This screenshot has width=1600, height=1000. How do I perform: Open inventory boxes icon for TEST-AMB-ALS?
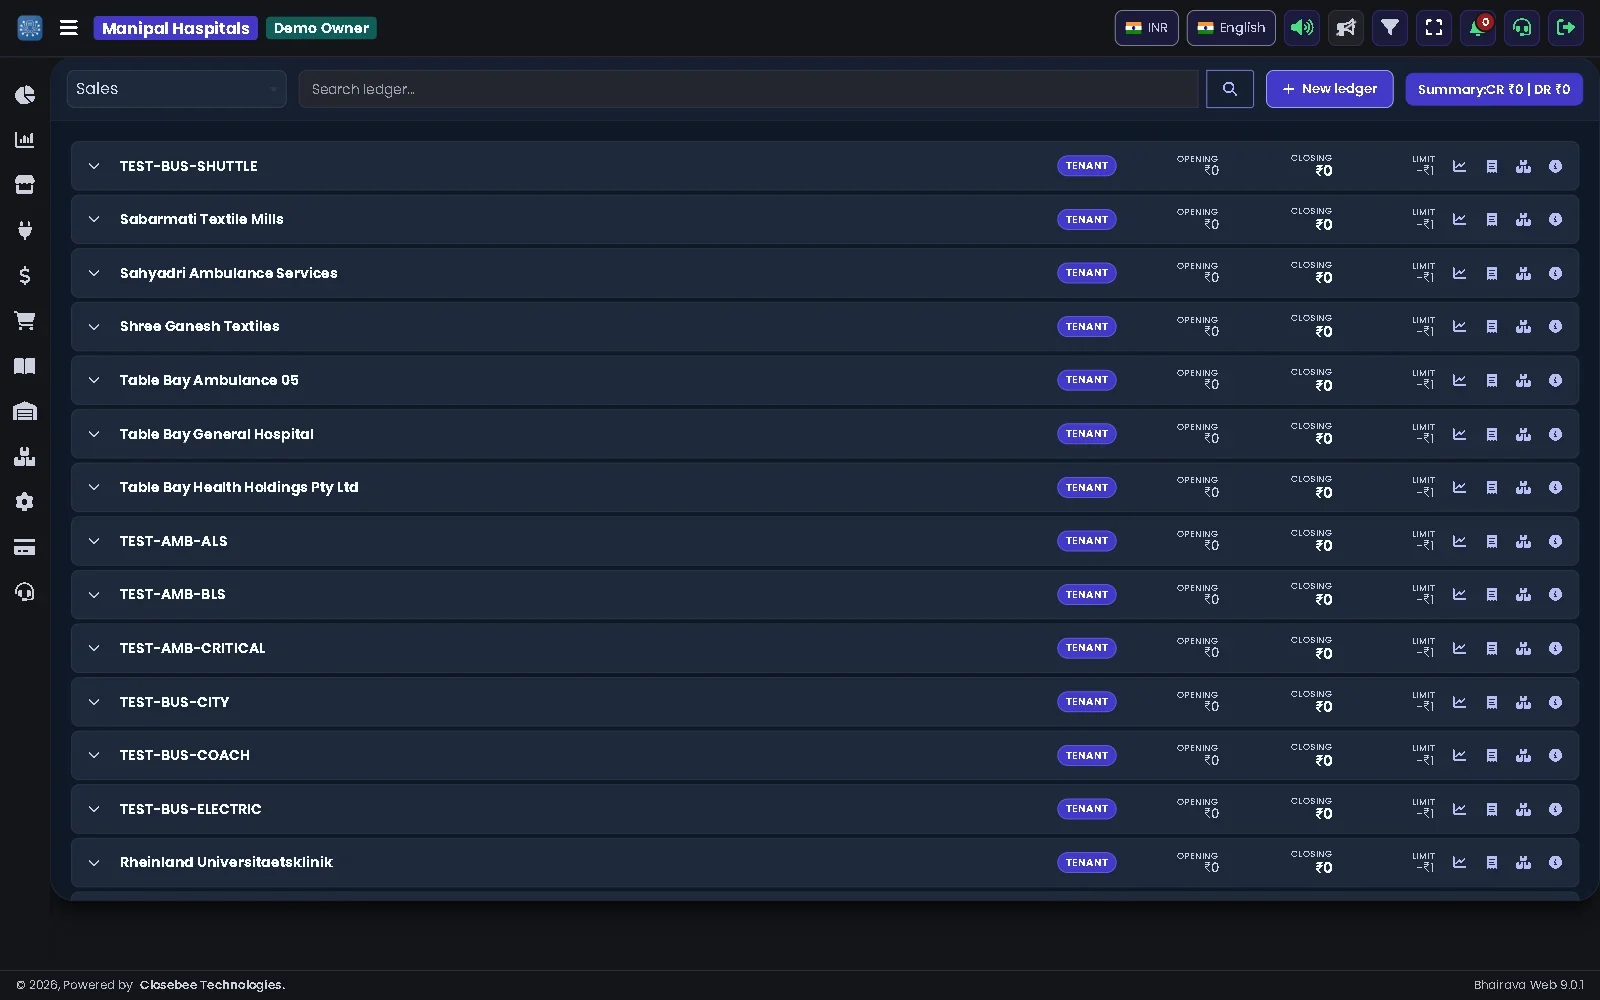(1523, 541)
